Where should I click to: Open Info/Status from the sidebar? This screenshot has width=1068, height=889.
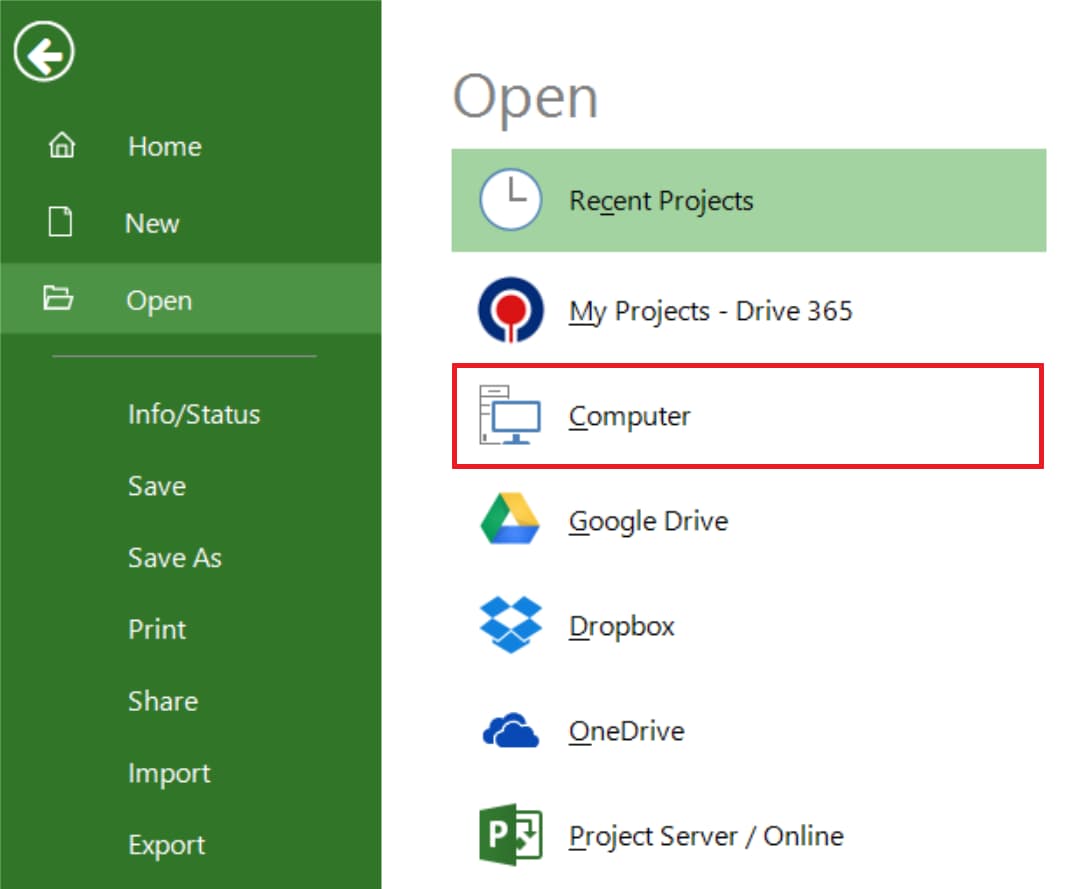[x=194, y=414]
